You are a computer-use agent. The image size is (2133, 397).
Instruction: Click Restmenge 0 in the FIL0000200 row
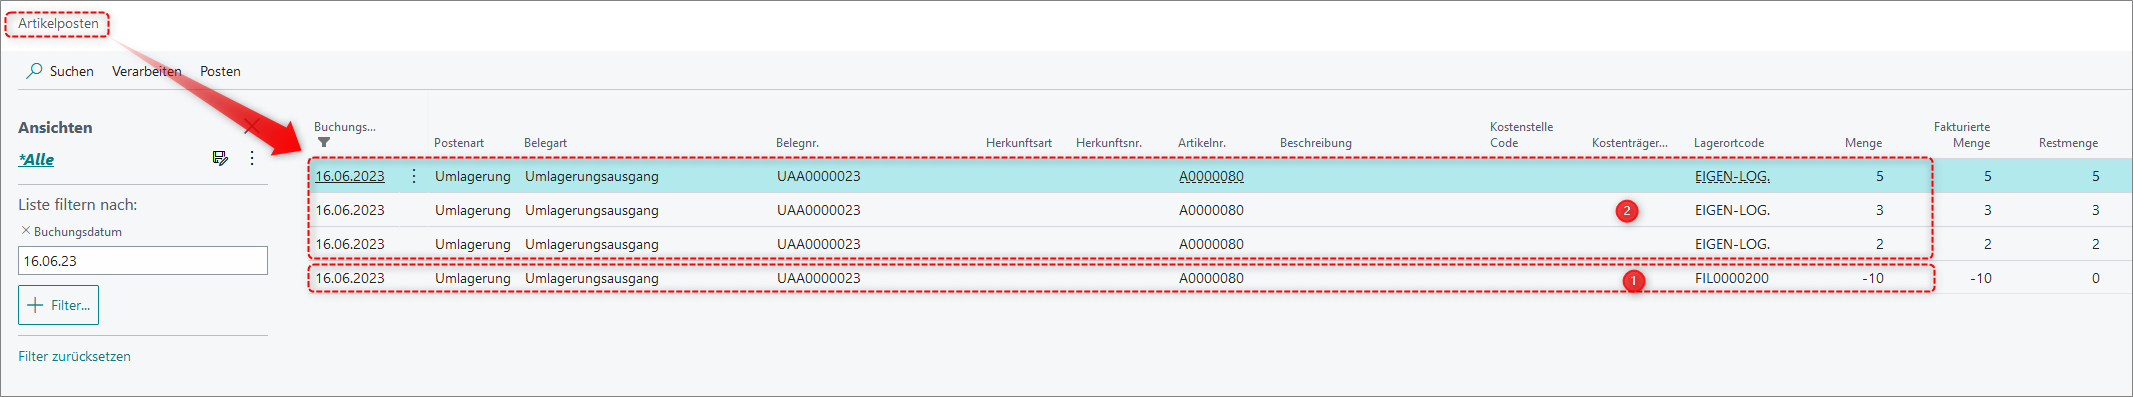pyautogui.click(x=2095, y=278)
